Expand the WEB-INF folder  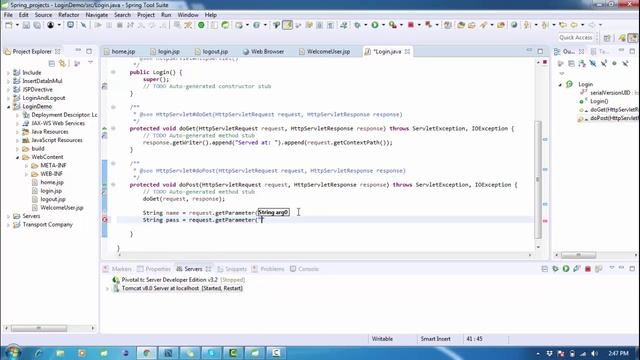point(27,174)
